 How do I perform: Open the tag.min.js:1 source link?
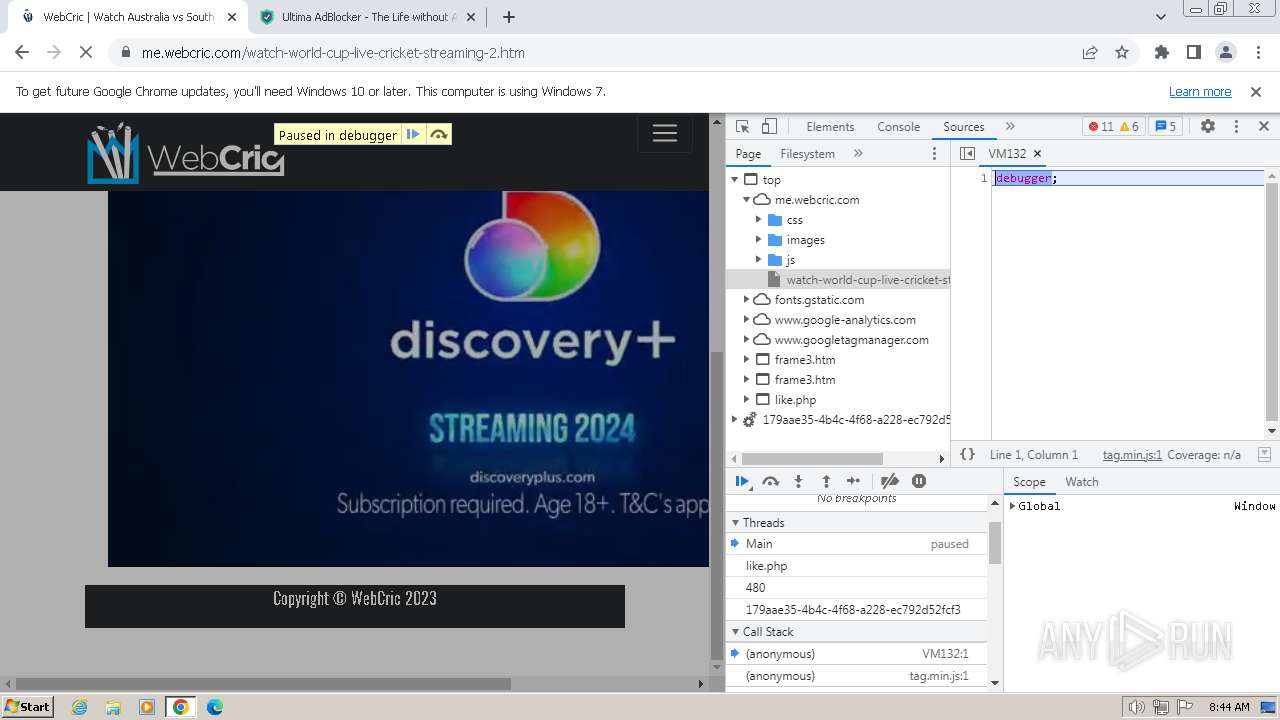pyautogui.click(x=1132, y=454)
